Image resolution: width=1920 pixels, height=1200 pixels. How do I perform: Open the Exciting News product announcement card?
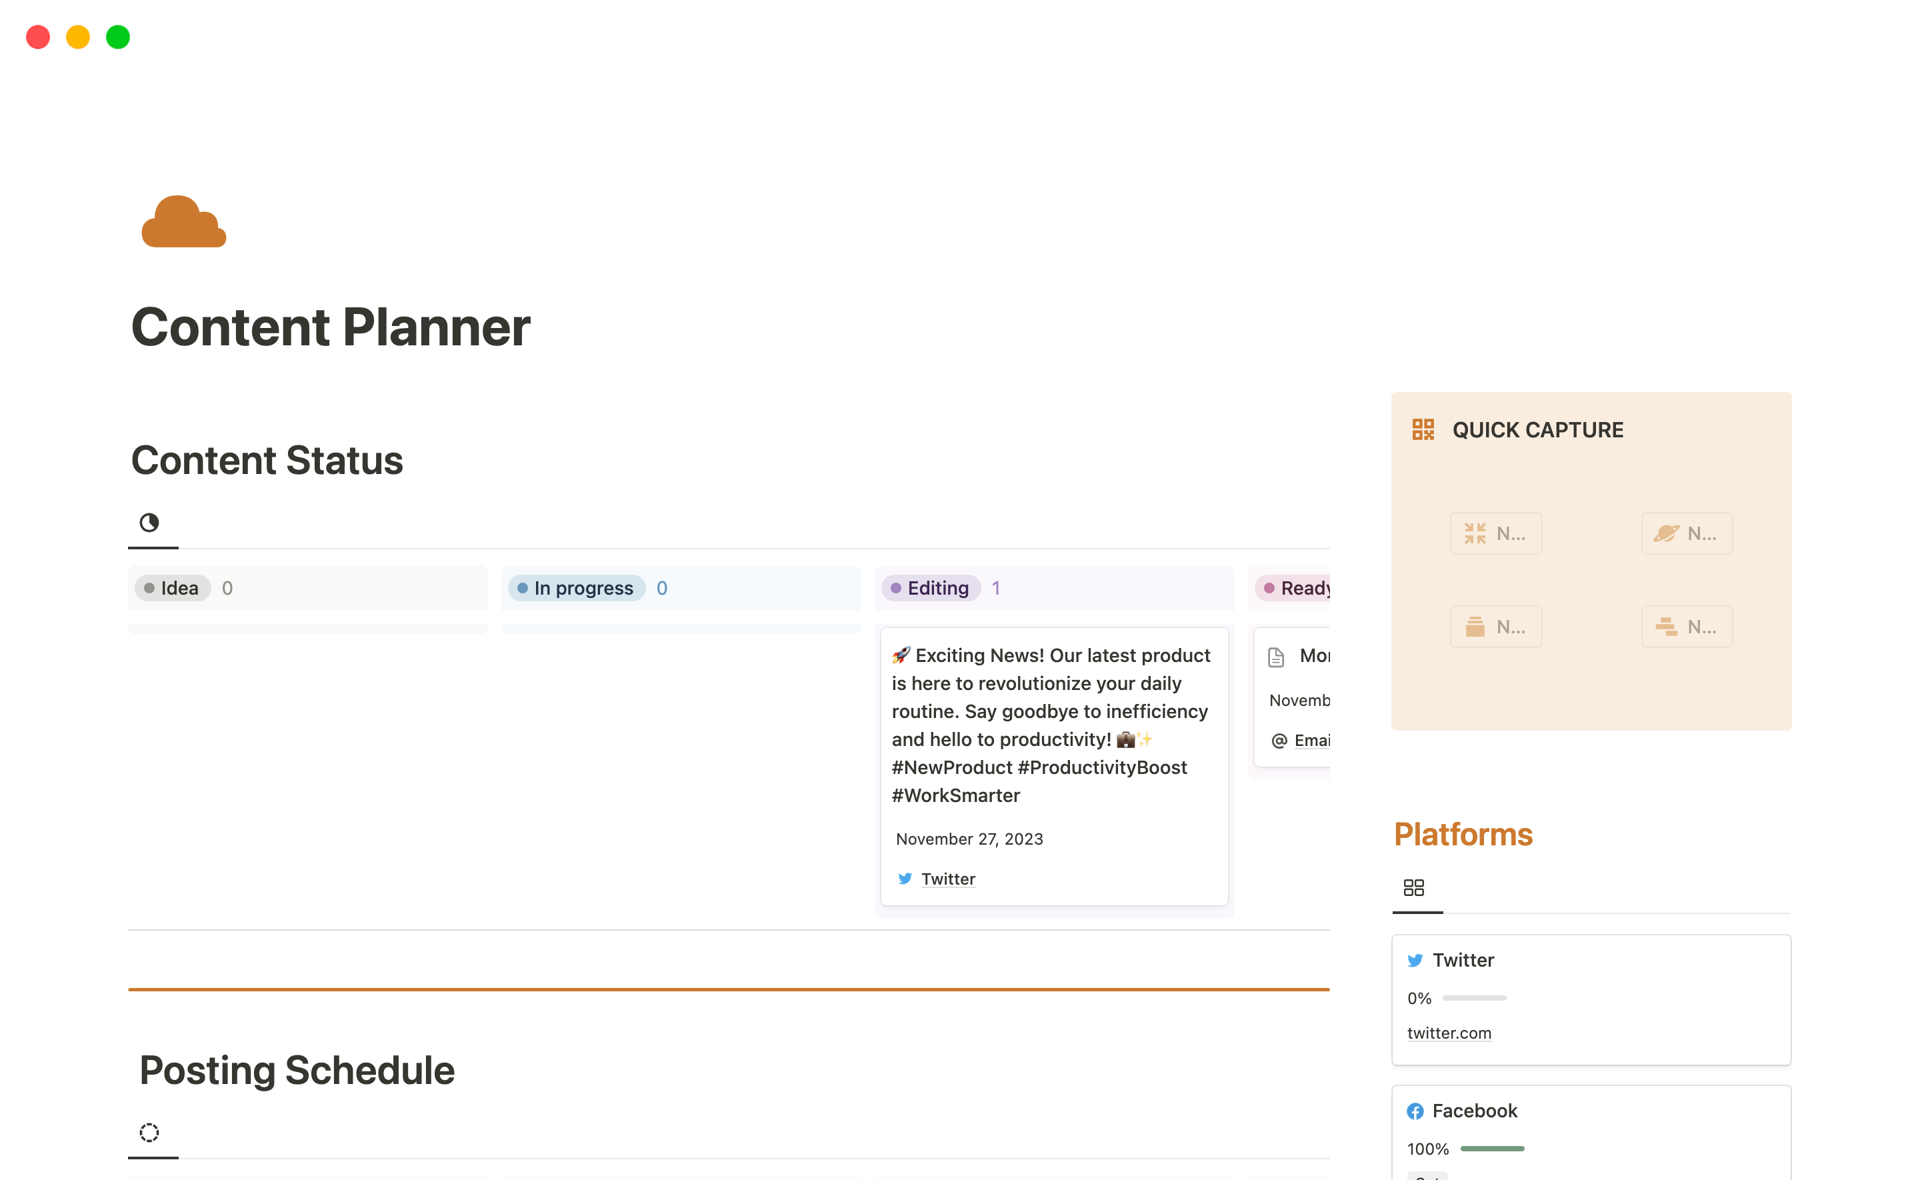(x=1051, y=725)
